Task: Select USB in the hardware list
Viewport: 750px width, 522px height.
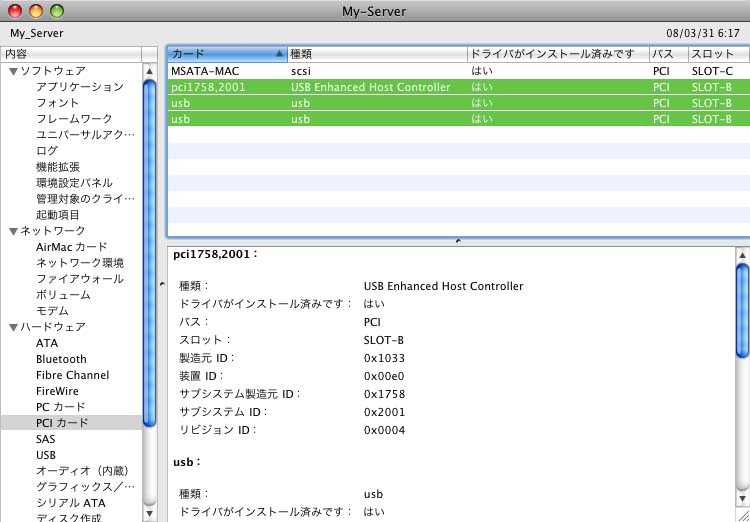Action: (x=46, y=455)
